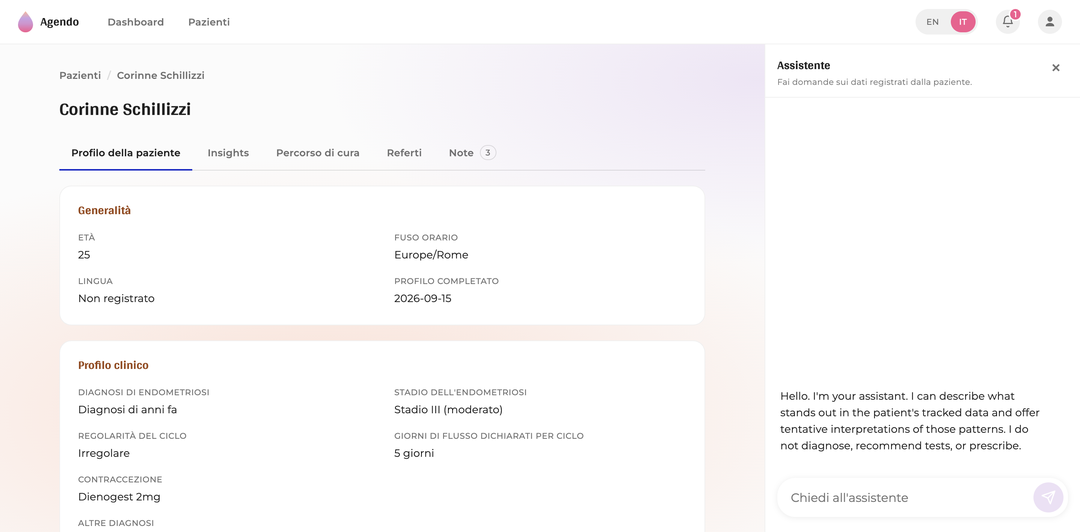This screenshot has height=532, width=1080.
Task: Click the 5 giorni flow value
Action: [414, 453]
